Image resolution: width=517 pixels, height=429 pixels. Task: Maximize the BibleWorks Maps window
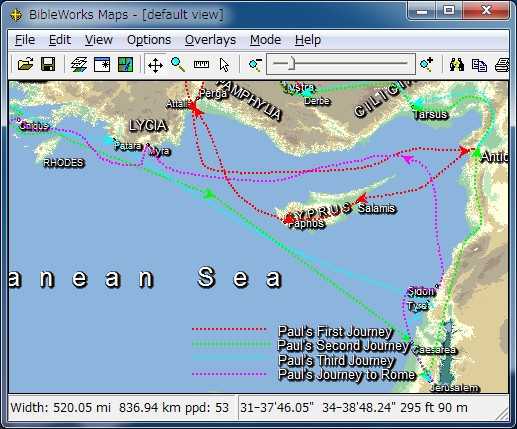(x=449, y=10)
